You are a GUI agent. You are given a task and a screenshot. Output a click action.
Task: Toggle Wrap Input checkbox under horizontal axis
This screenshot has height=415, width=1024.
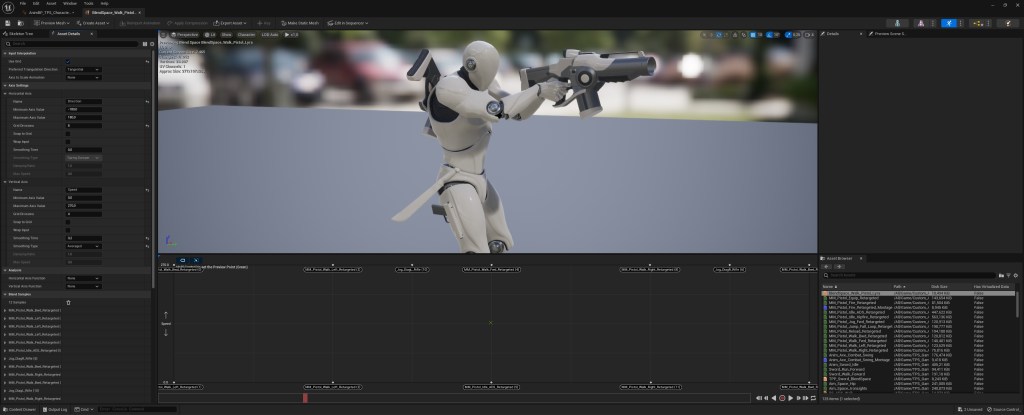(x=68, y=141)
